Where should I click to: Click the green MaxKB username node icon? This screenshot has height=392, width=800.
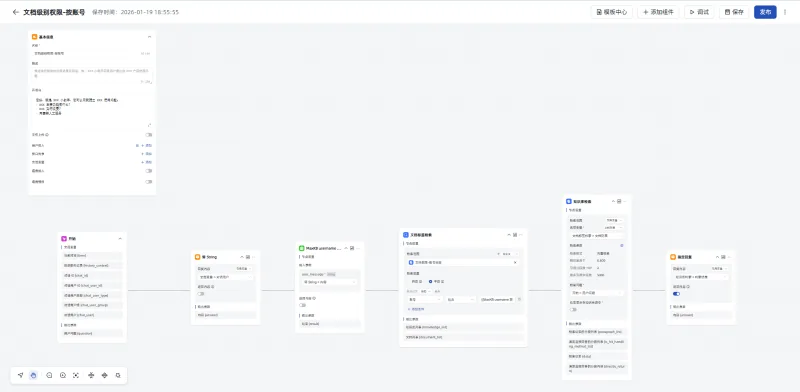pyautogui.click(x=302, y=248)
